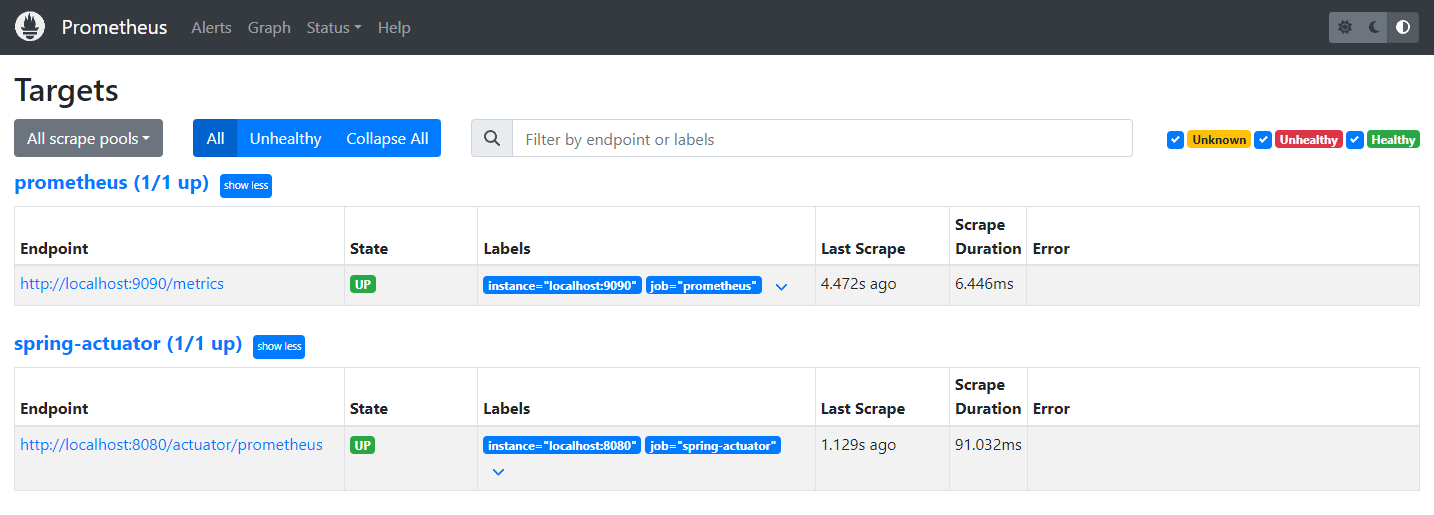
Task: Collapse prometheus pool with show less
Action: click(x=246, y=185)
